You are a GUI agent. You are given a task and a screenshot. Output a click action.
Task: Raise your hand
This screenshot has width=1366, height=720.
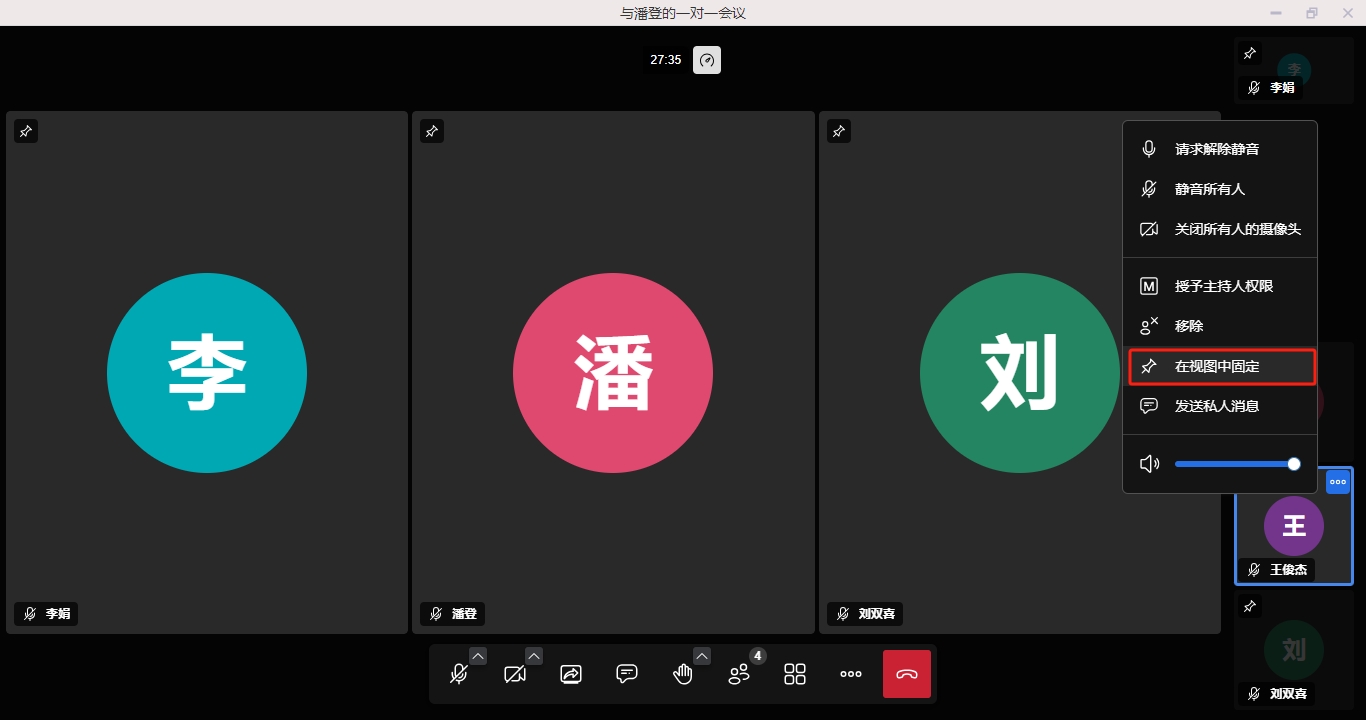[683, 674]
